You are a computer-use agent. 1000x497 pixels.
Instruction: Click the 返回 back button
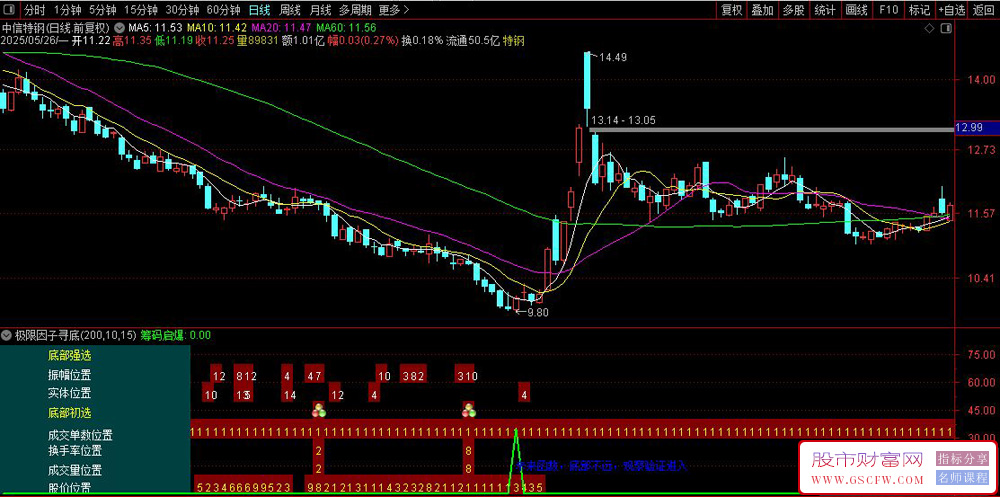tap(983, 10)
